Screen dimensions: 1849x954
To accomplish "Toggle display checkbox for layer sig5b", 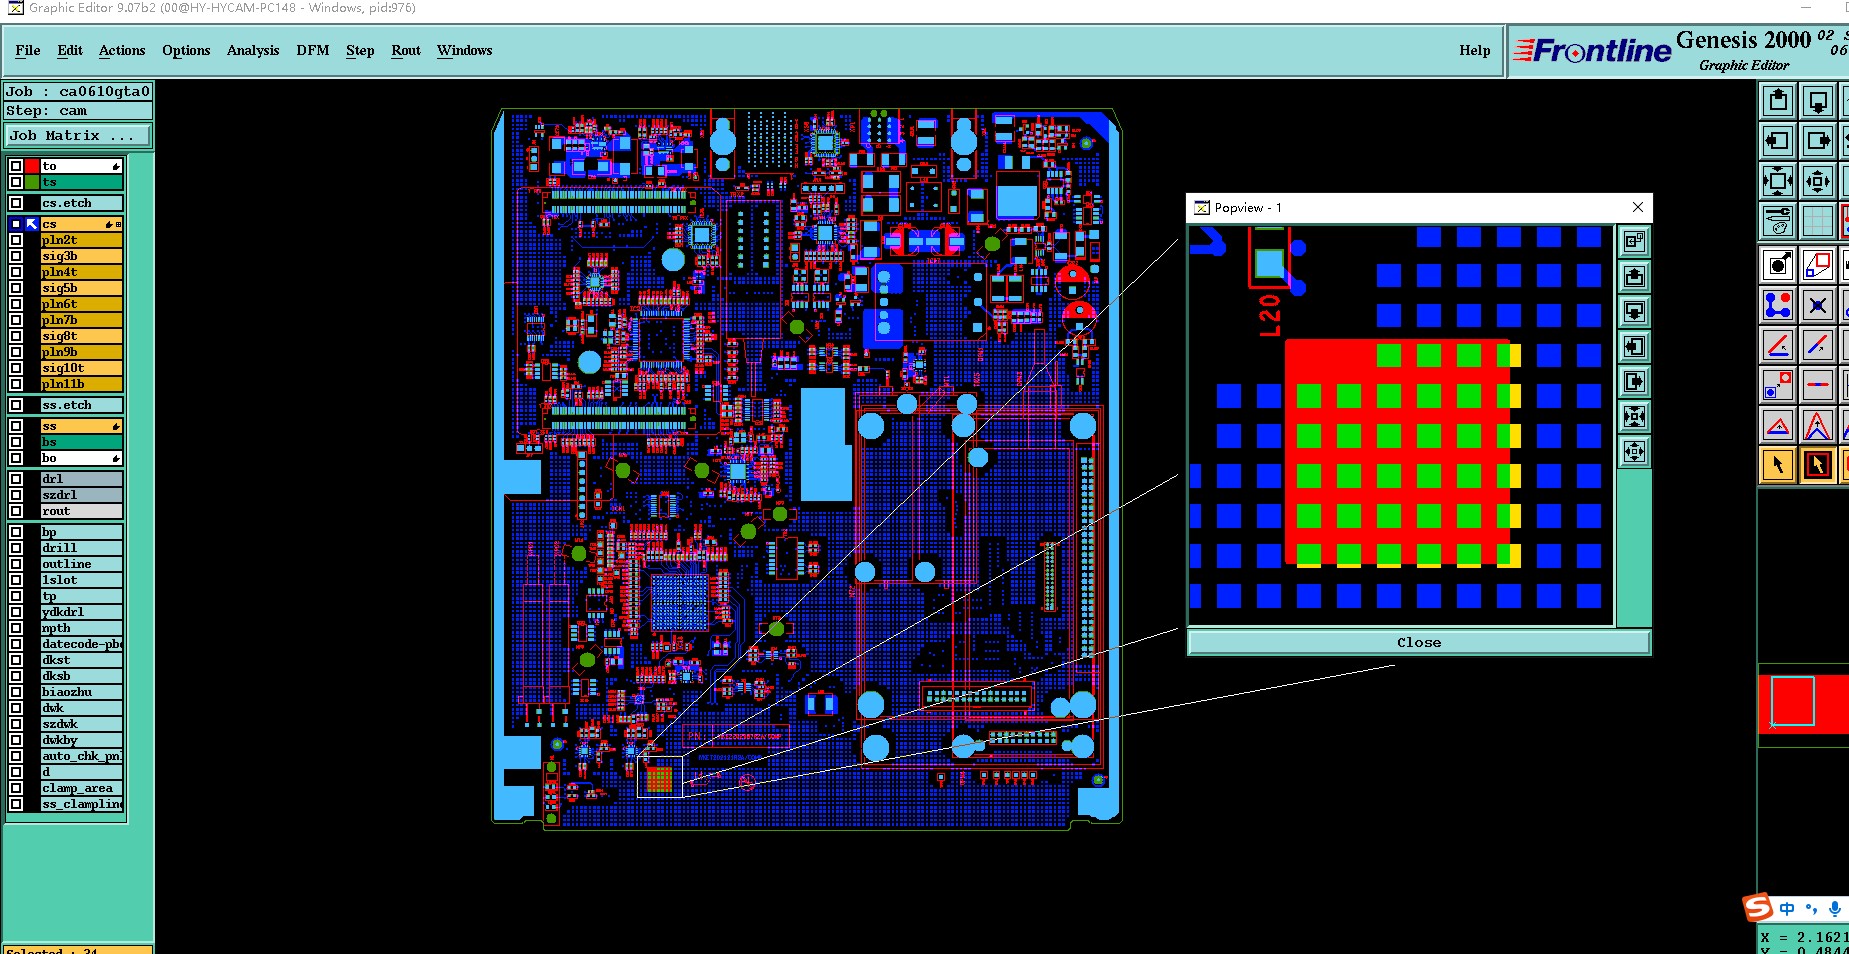I will [16, 288].
